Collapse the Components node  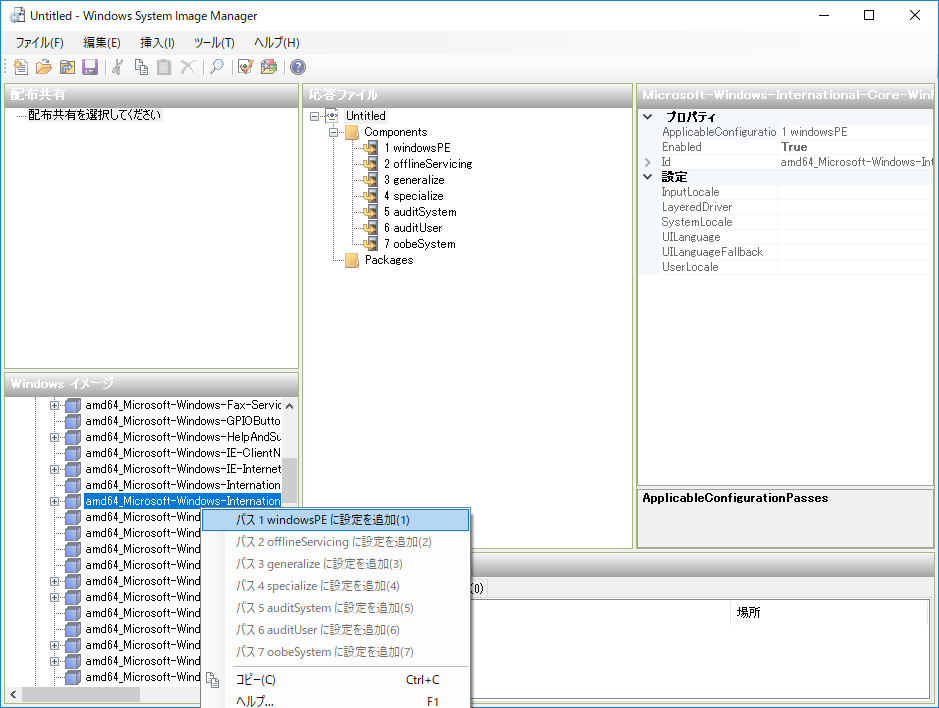pyautogui.click(x=334, y=132)
